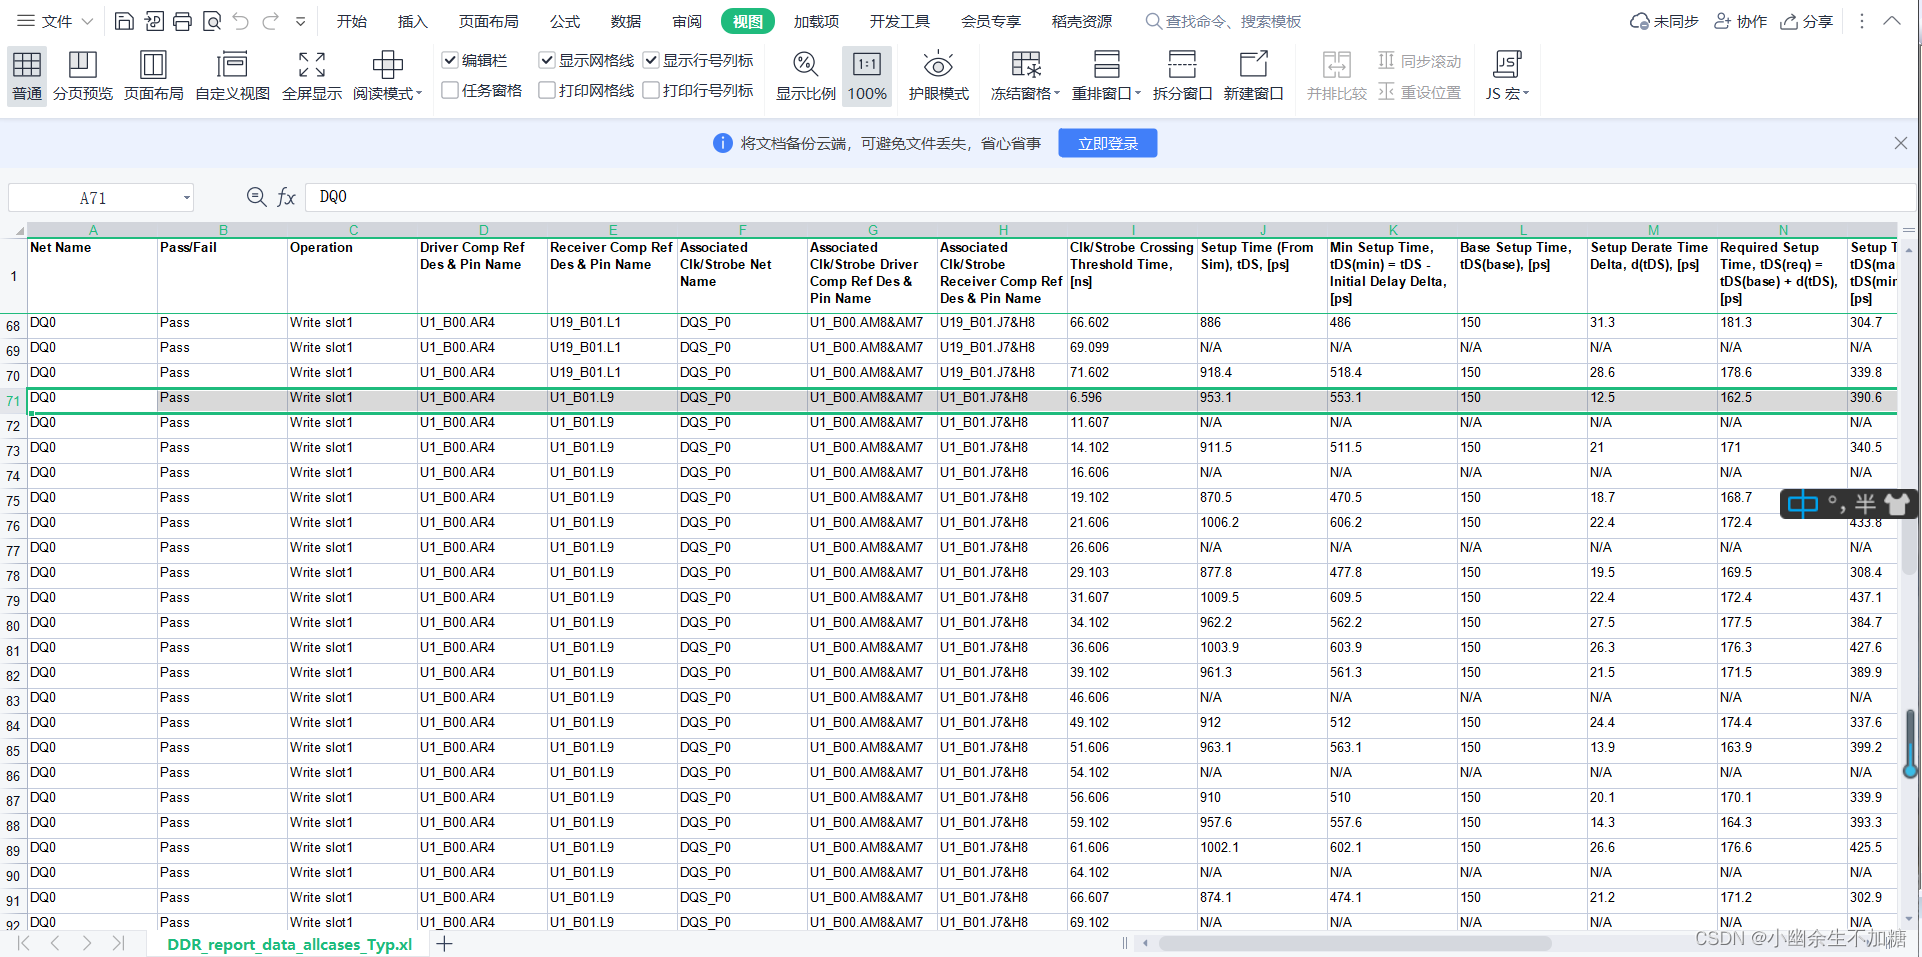This screenshot has width=1922, height=957.
Task: Open the File (文件) menu dropdown
Action: coord(56,21)
